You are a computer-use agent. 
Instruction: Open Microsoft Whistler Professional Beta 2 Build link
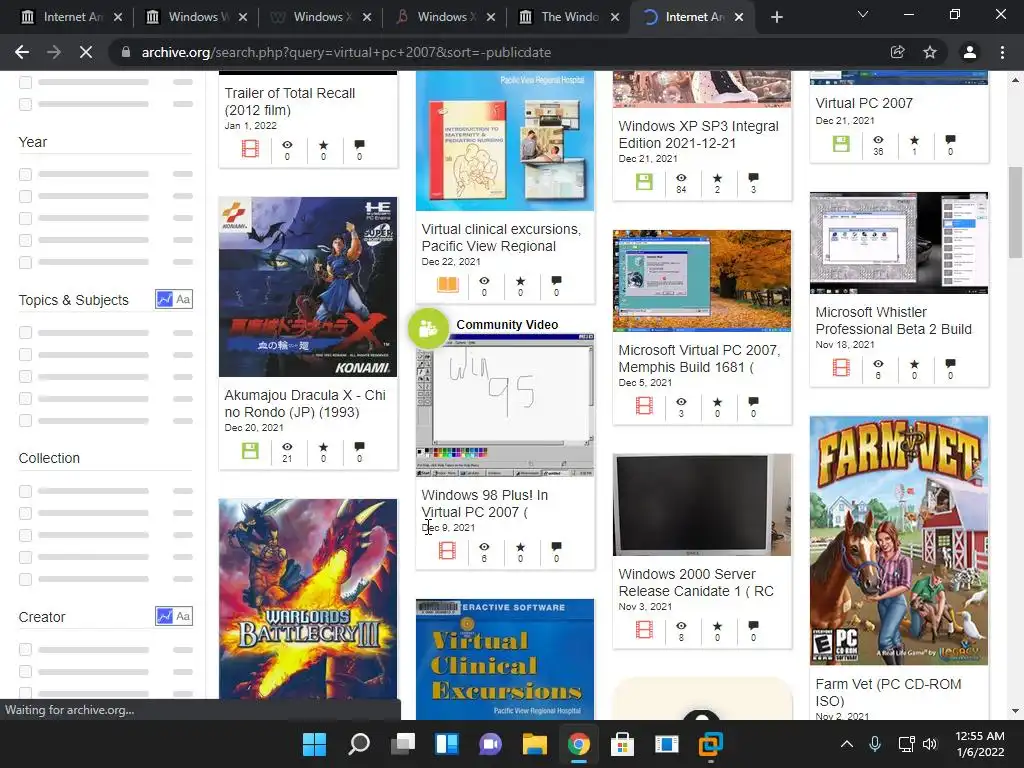[893, 321]
